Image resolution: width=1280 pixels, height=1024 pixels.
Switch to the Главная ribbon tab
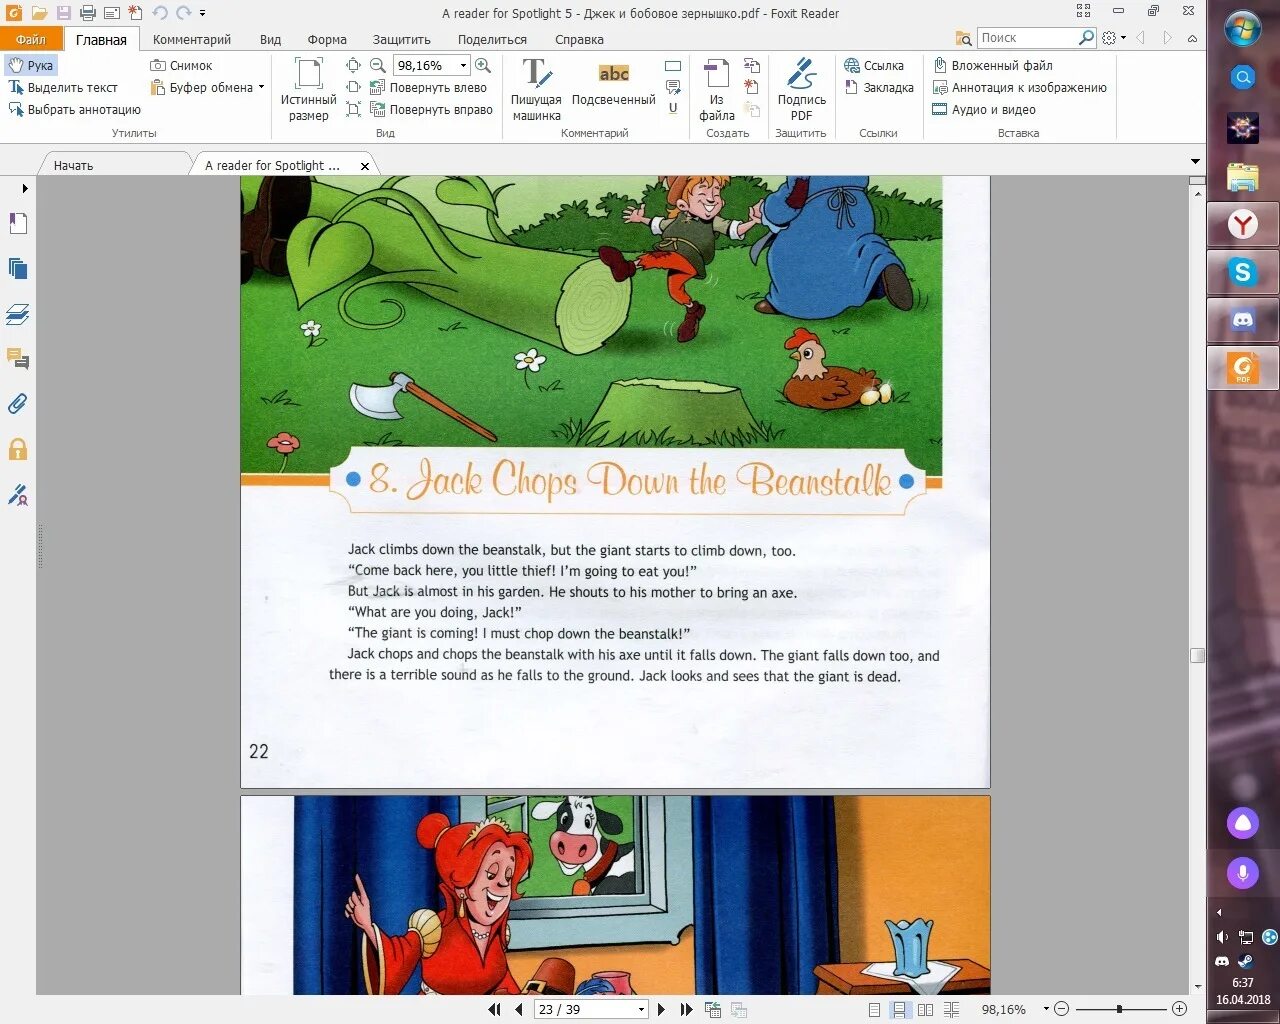pos(101,39)
